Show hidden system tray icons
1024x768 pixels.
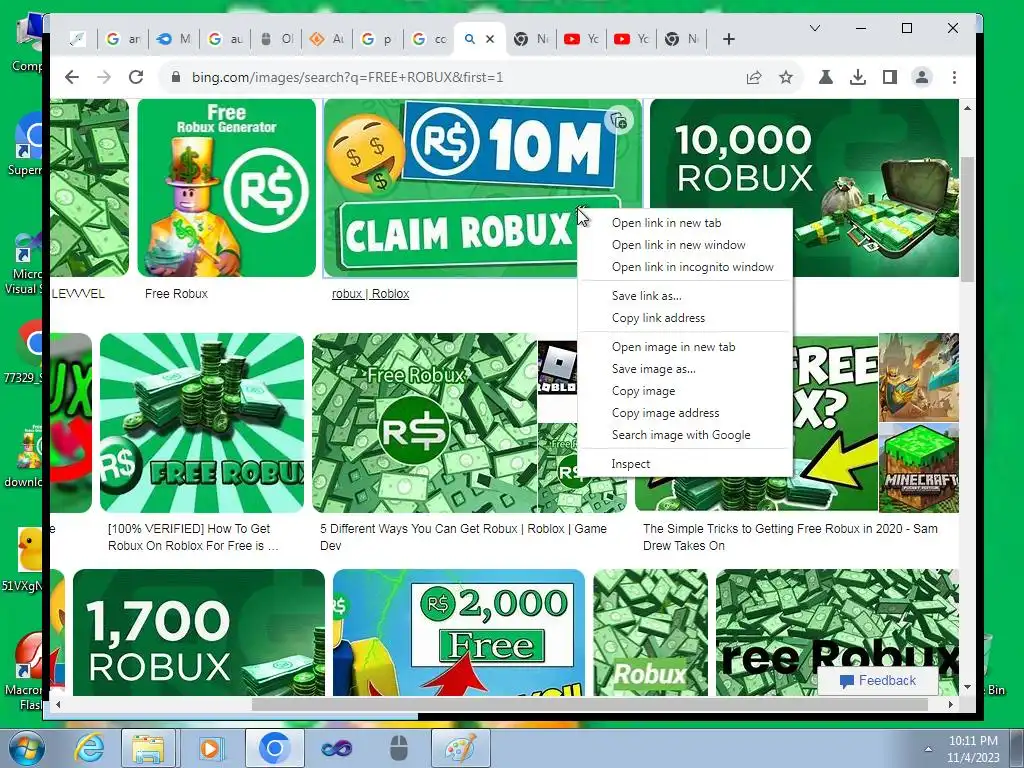[x=928, y=749]
